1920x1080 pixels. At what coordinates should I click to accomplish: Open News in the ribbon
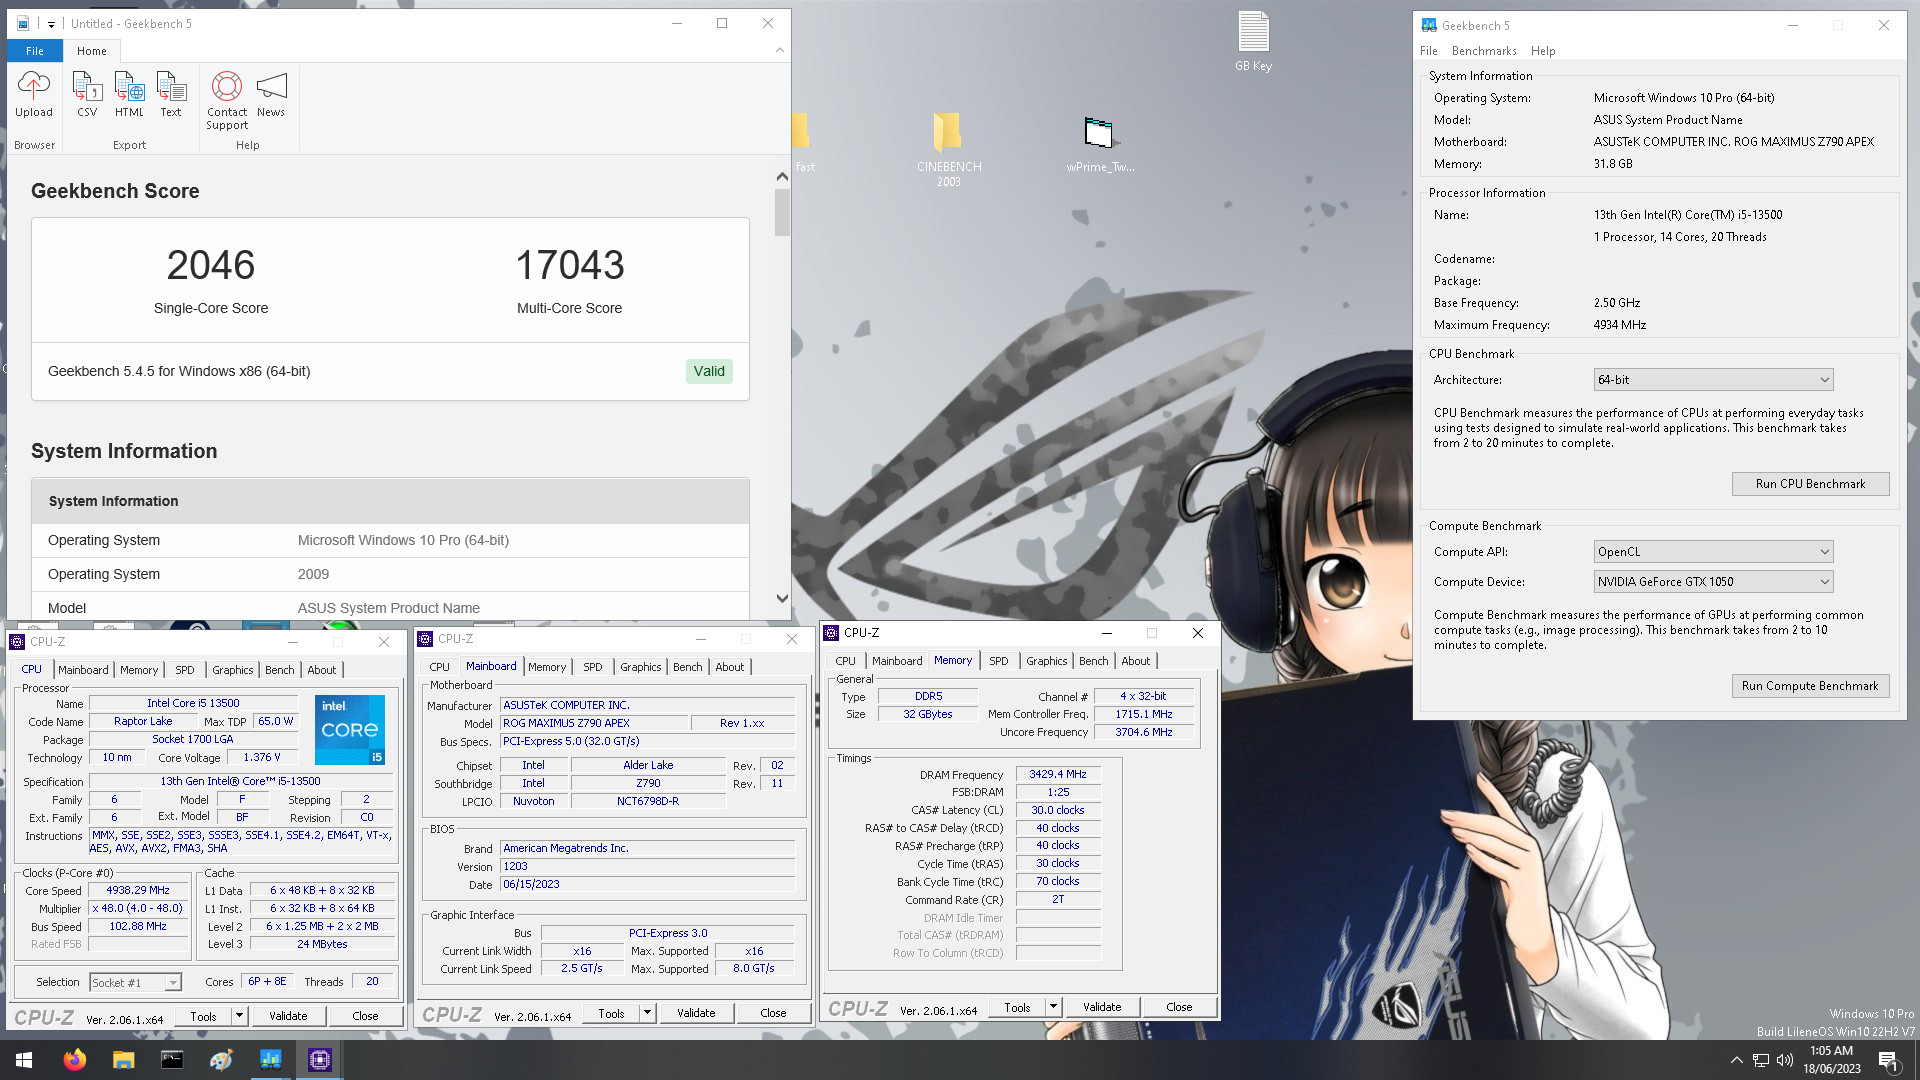coord(271,94)
